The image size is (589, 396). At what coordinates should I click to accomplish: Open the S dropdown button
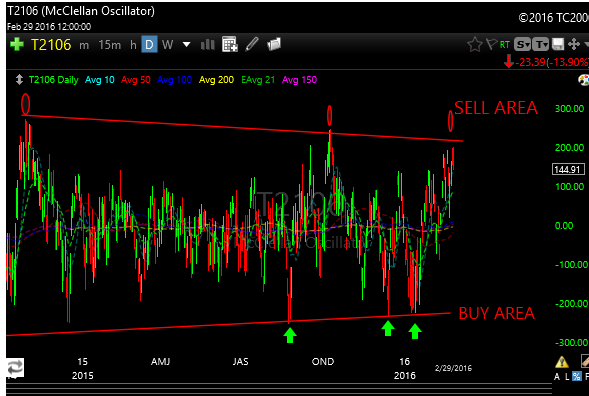pyautogui.click(x=522, y=44)
